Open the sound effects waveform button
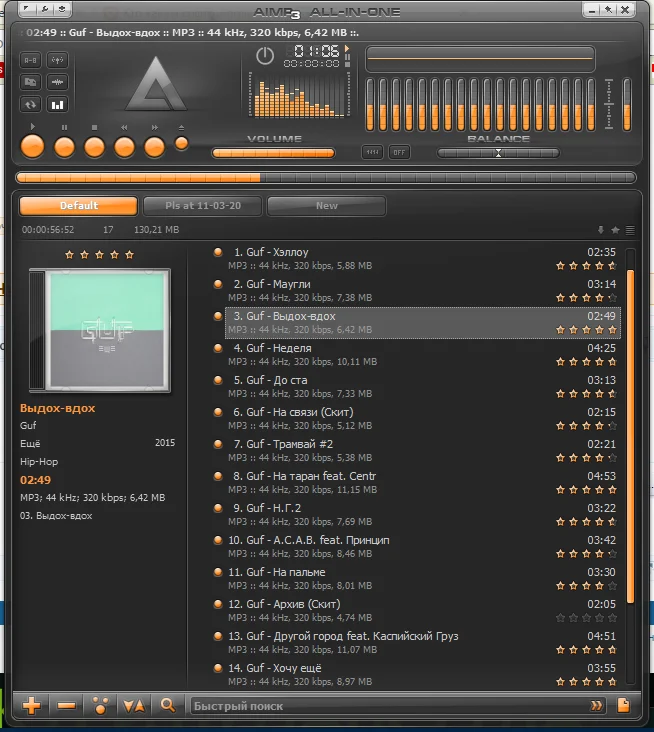Image resolution: width=654 pixels, height=732 pixels. point(57,82)
